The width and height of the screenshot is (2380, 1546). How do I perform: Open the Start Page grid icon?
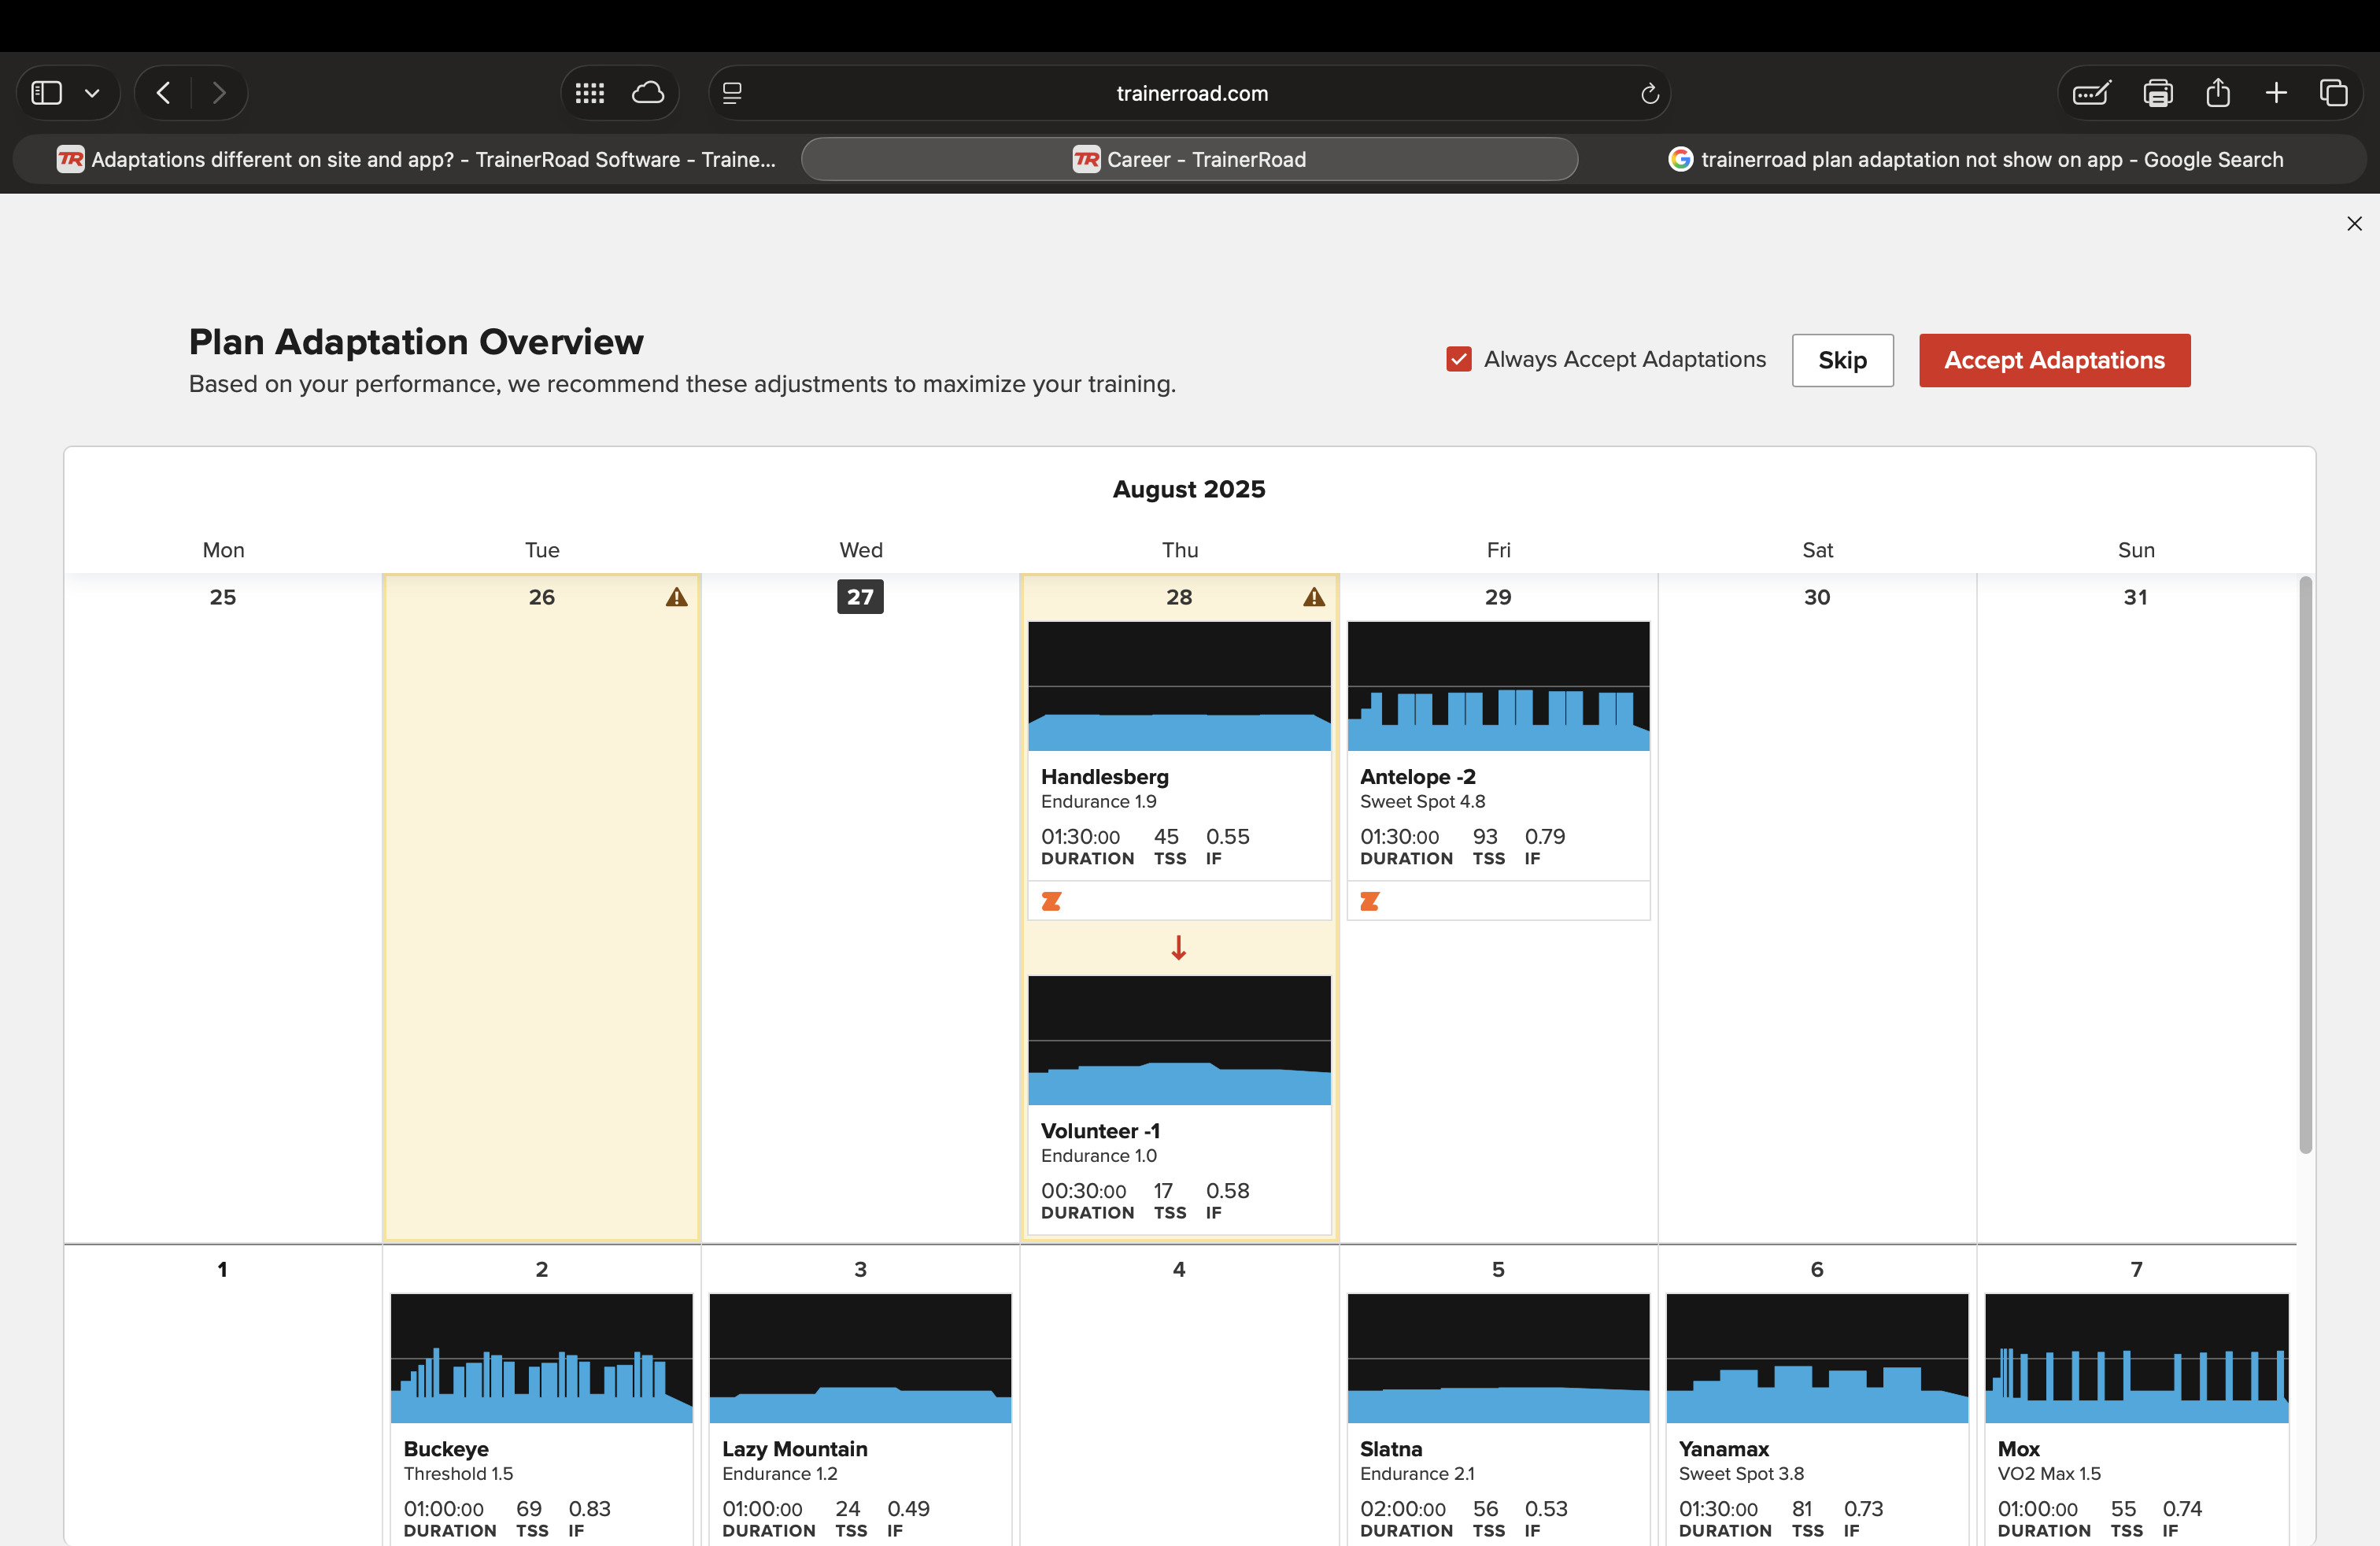(590, 93)
